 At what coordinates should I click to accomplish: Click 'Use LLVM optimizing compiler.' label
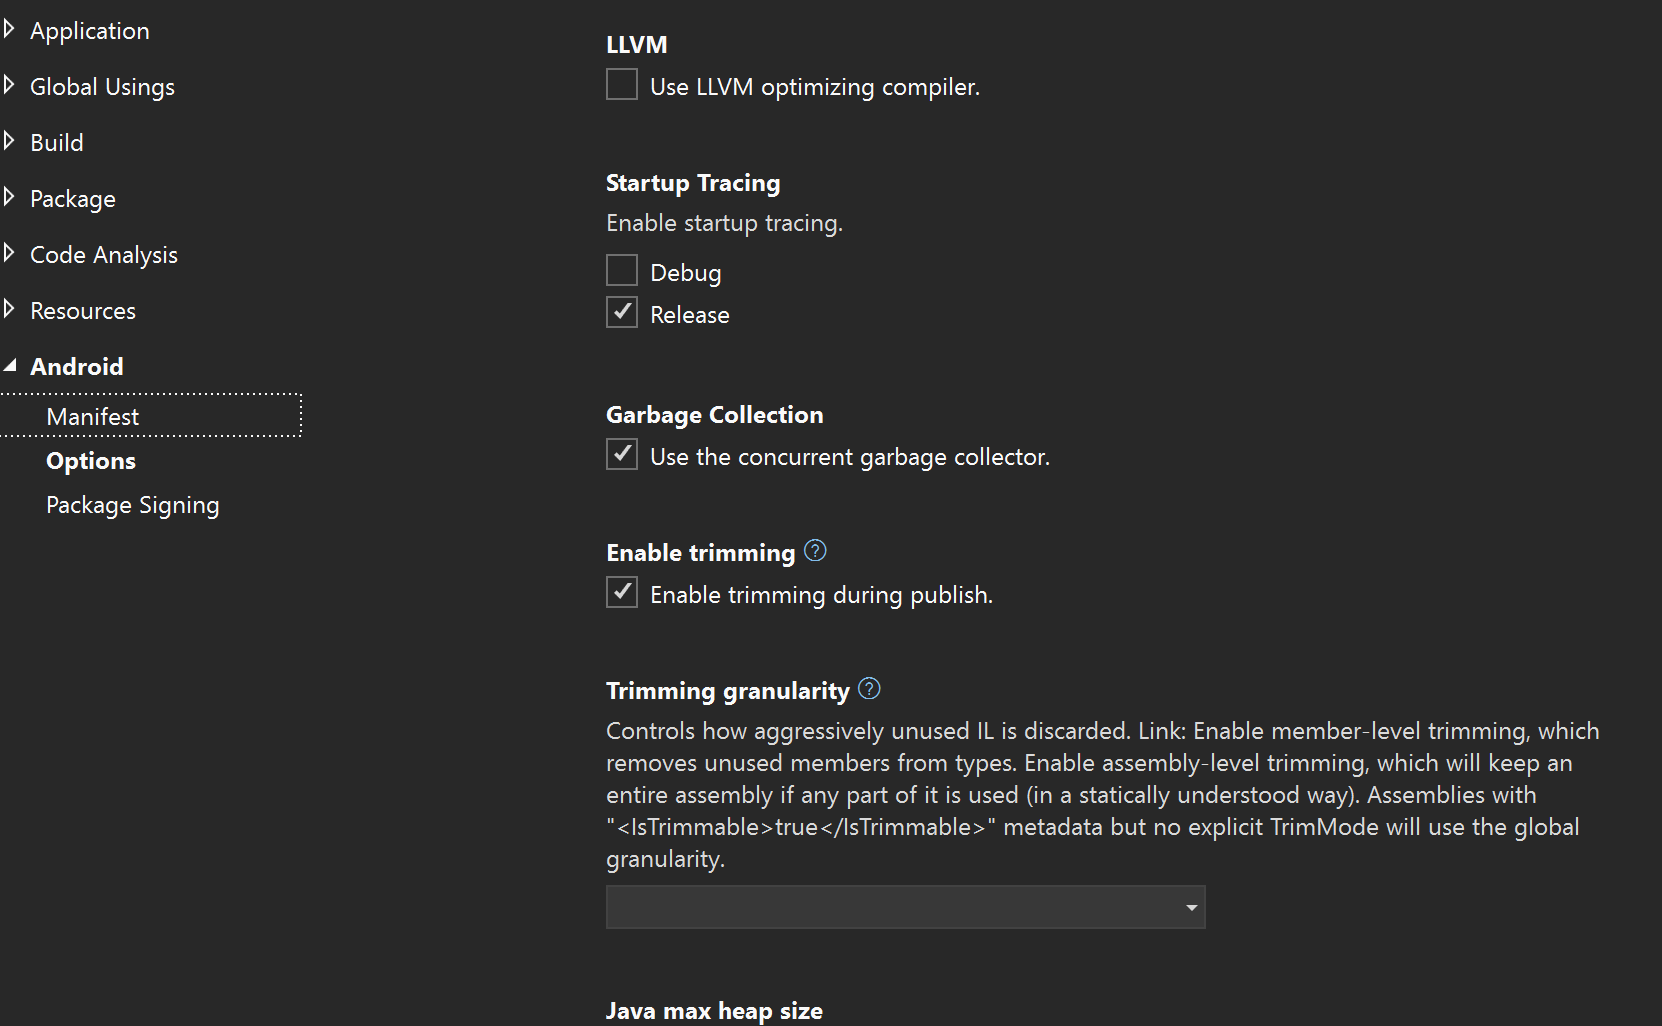coord(815,87)
